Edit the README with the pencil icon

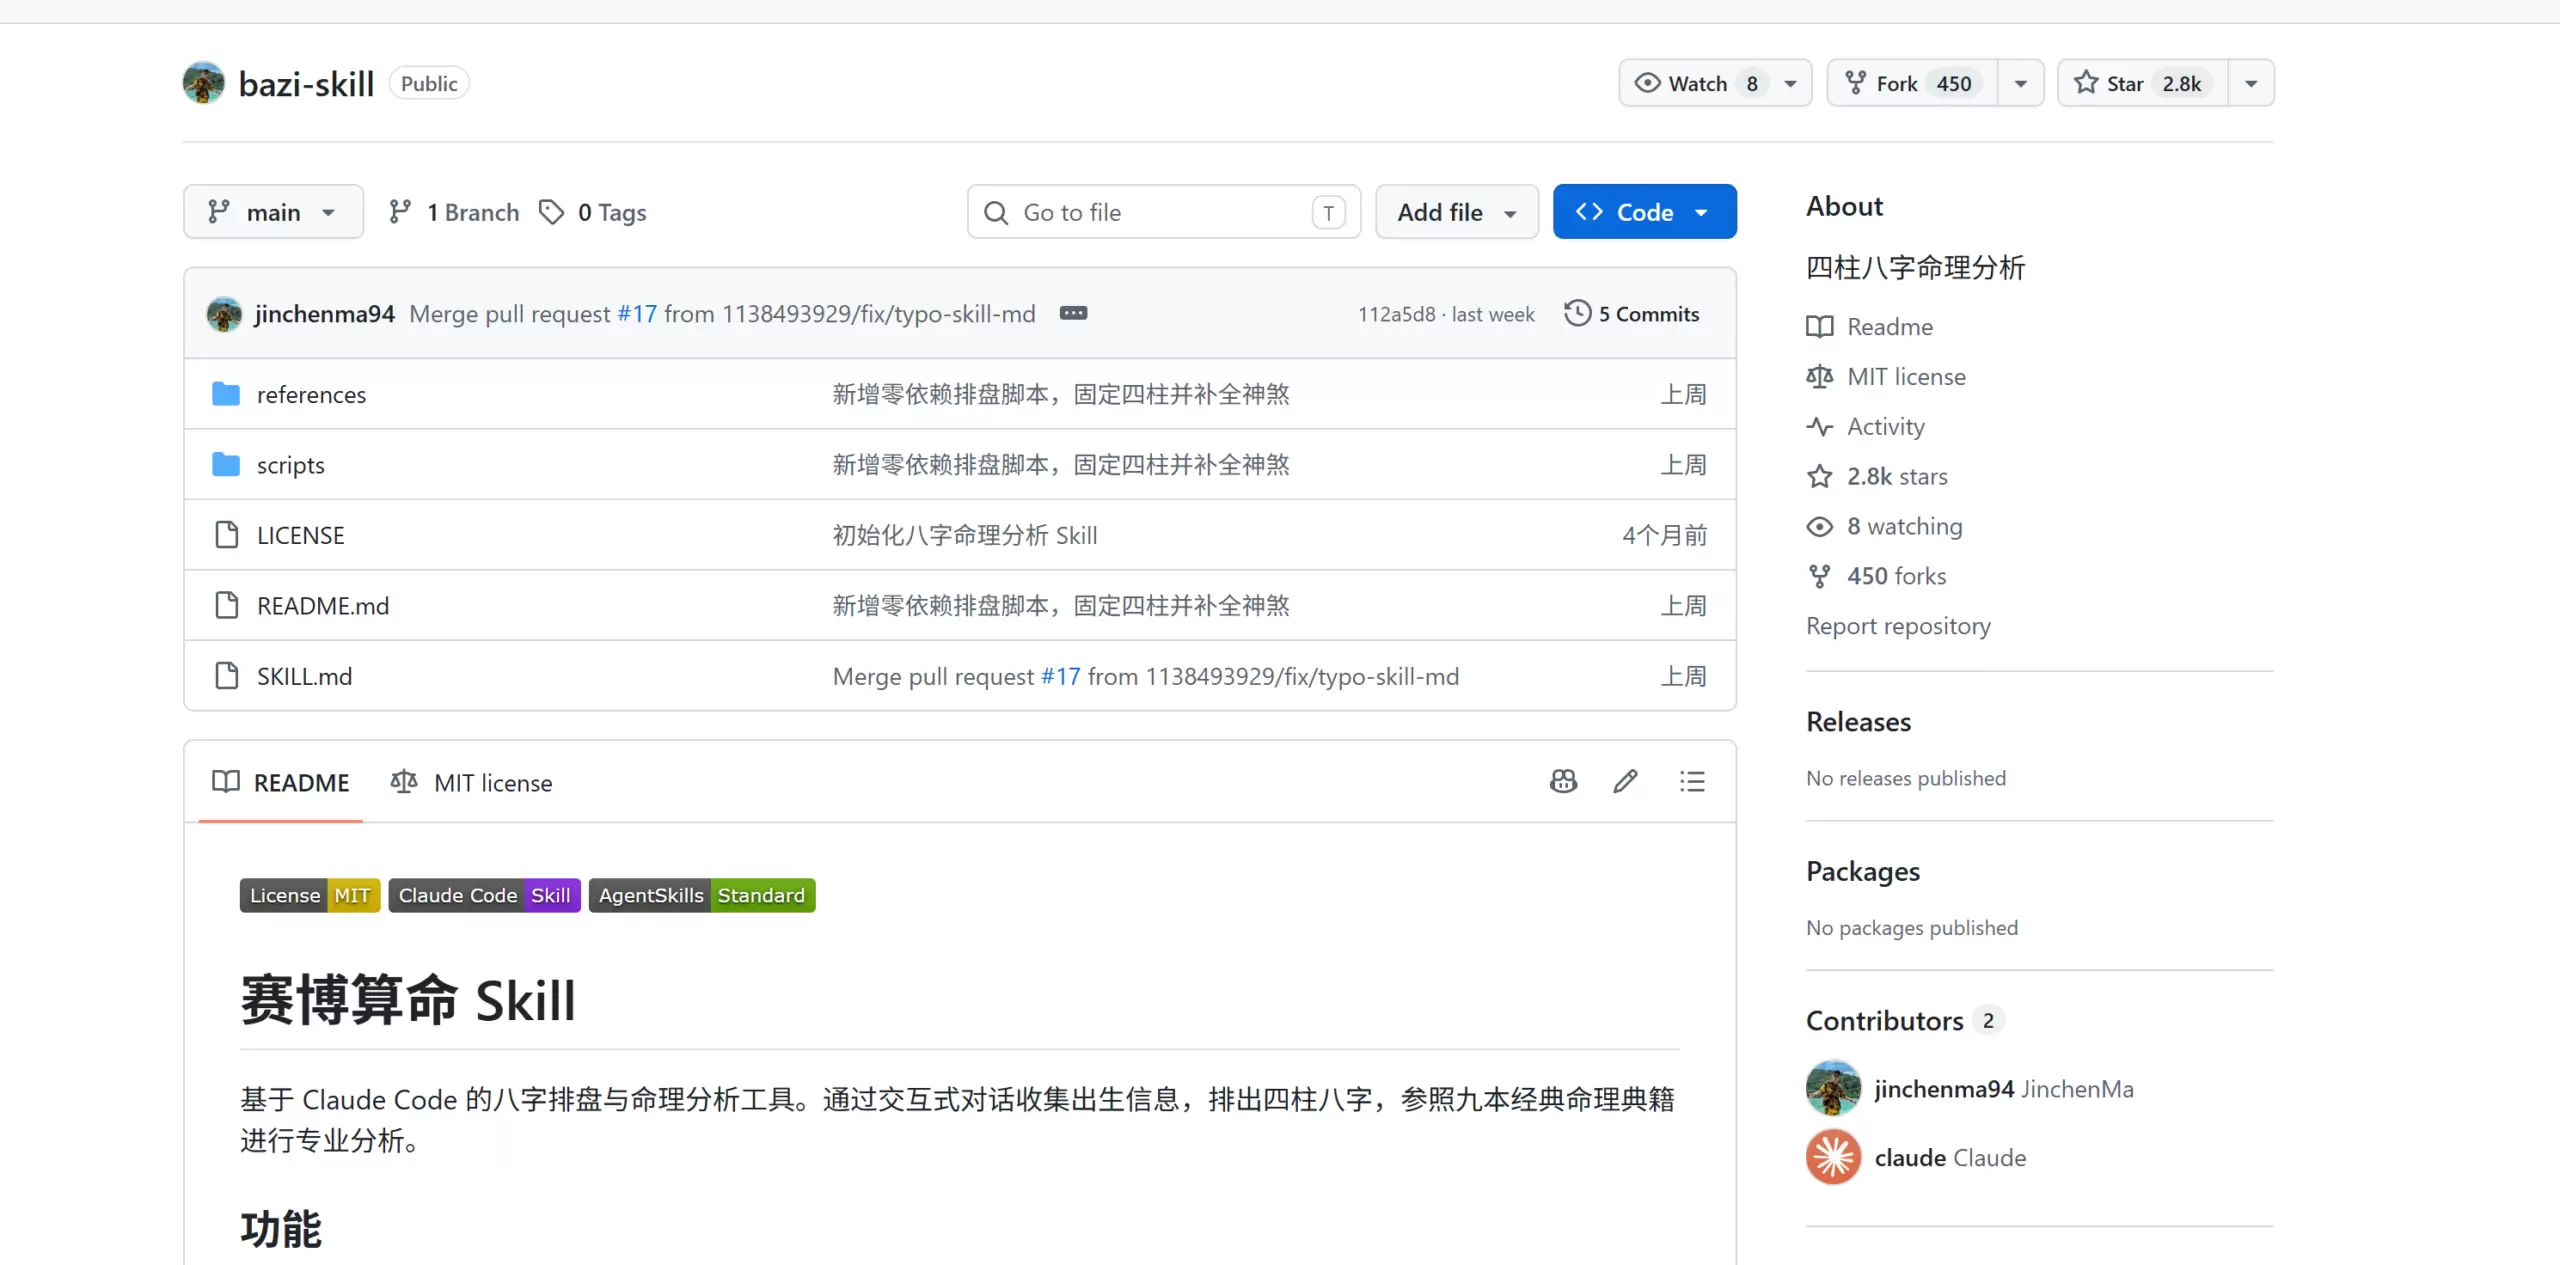pyautogui.click(x=1626, y=782)
